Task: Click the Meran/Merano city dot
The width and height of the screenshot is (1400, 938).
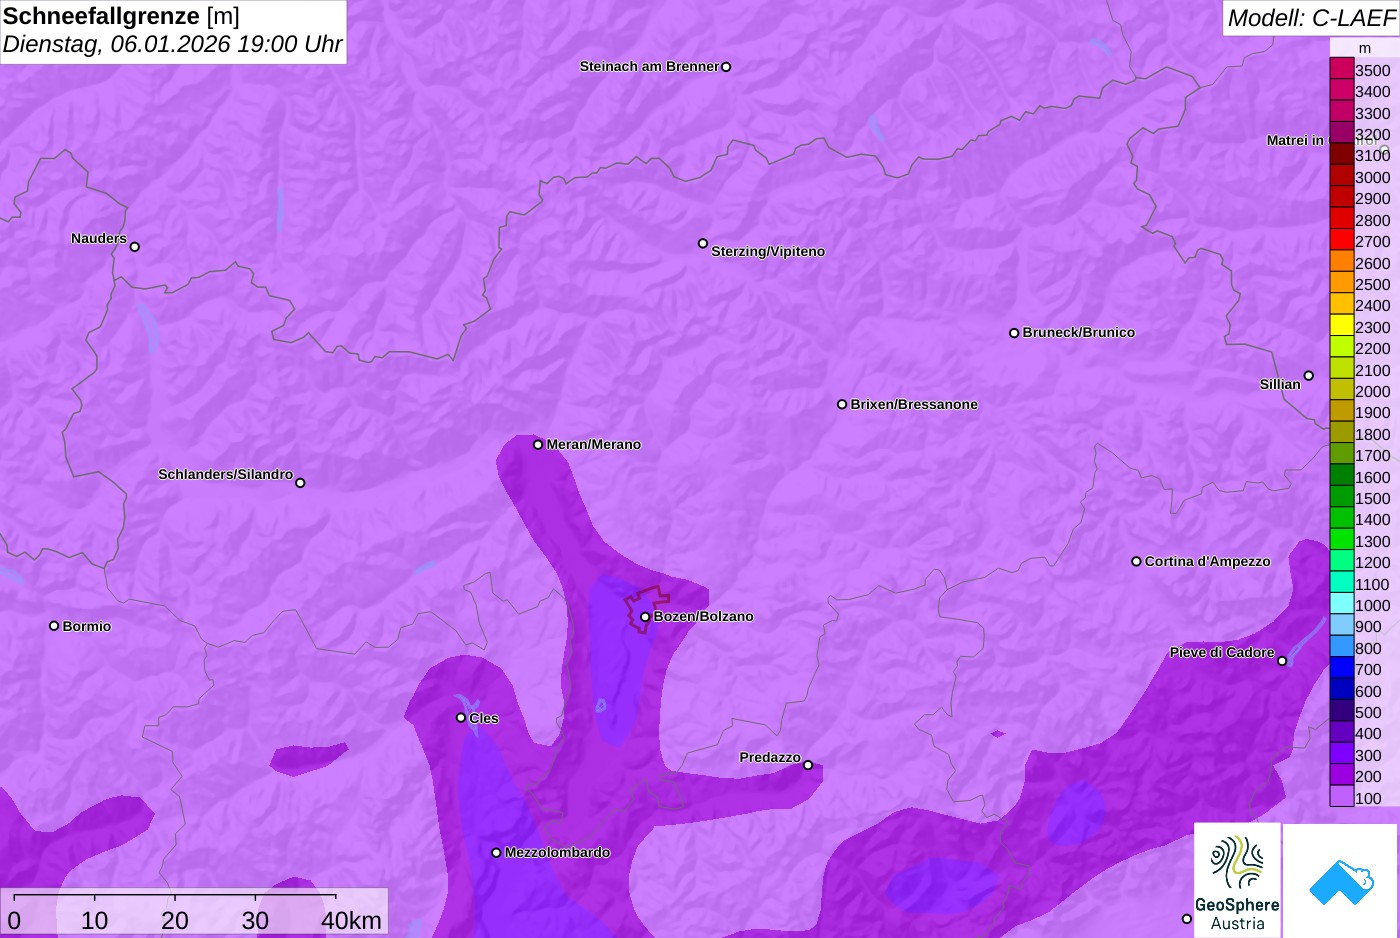Action: click(538, 445)
